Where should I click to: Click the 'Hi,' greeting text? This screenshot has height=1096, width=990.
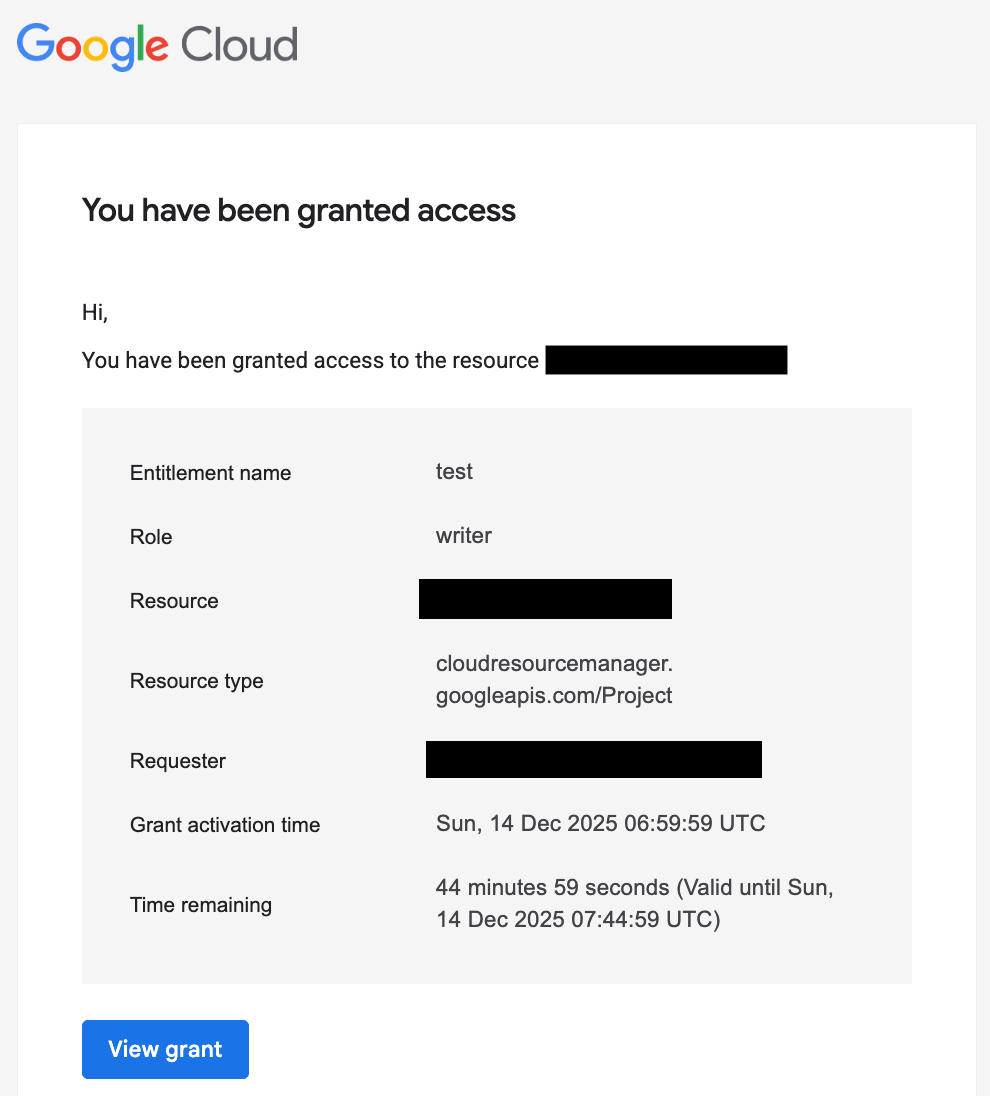[x=94, y=312]
